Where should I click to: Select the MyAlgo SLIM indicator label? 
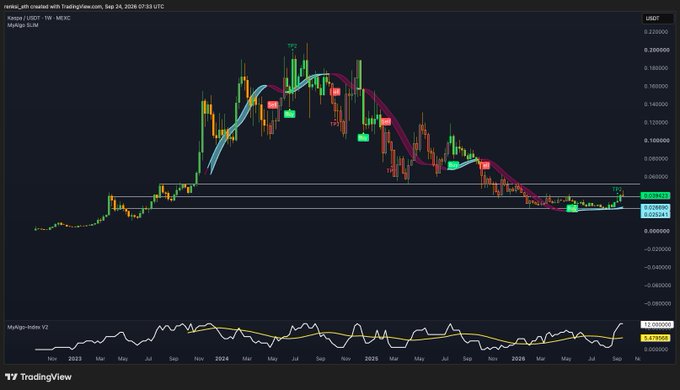point(23,26)
